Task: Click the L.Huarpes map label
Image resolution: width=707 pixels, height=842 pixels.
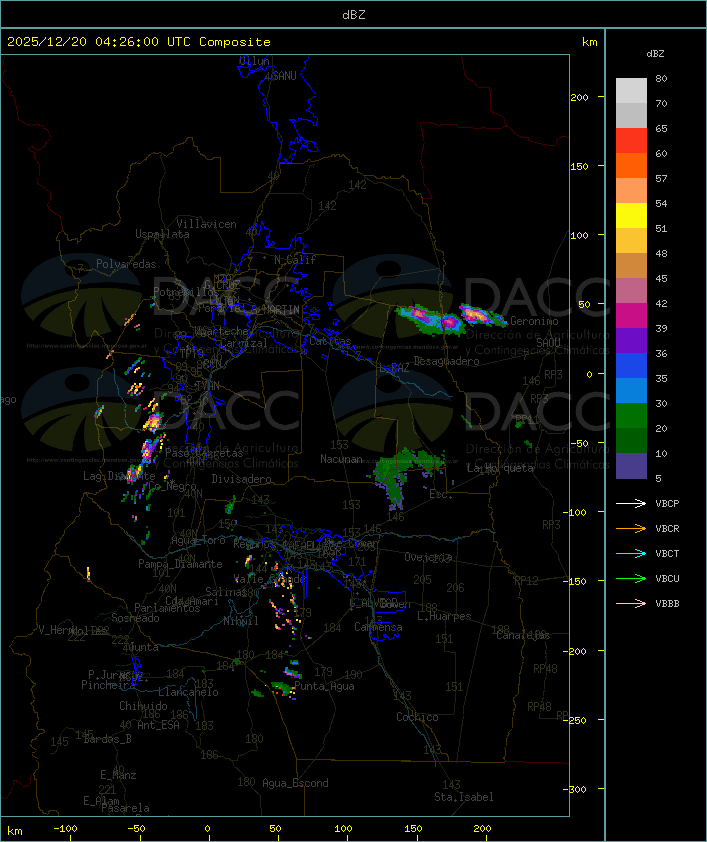Action: (x=444, y=616)
